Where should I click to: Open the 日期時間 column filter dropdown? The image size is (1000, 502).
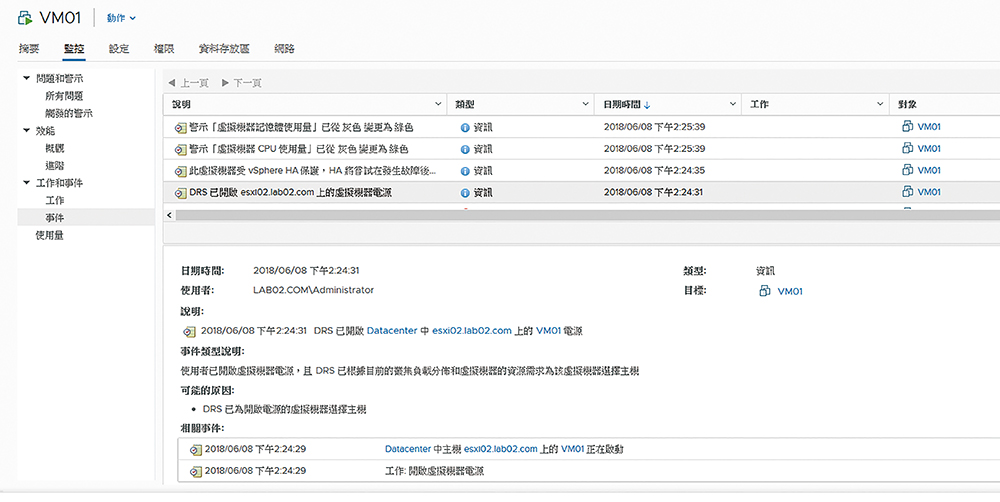tap(732, 104)
